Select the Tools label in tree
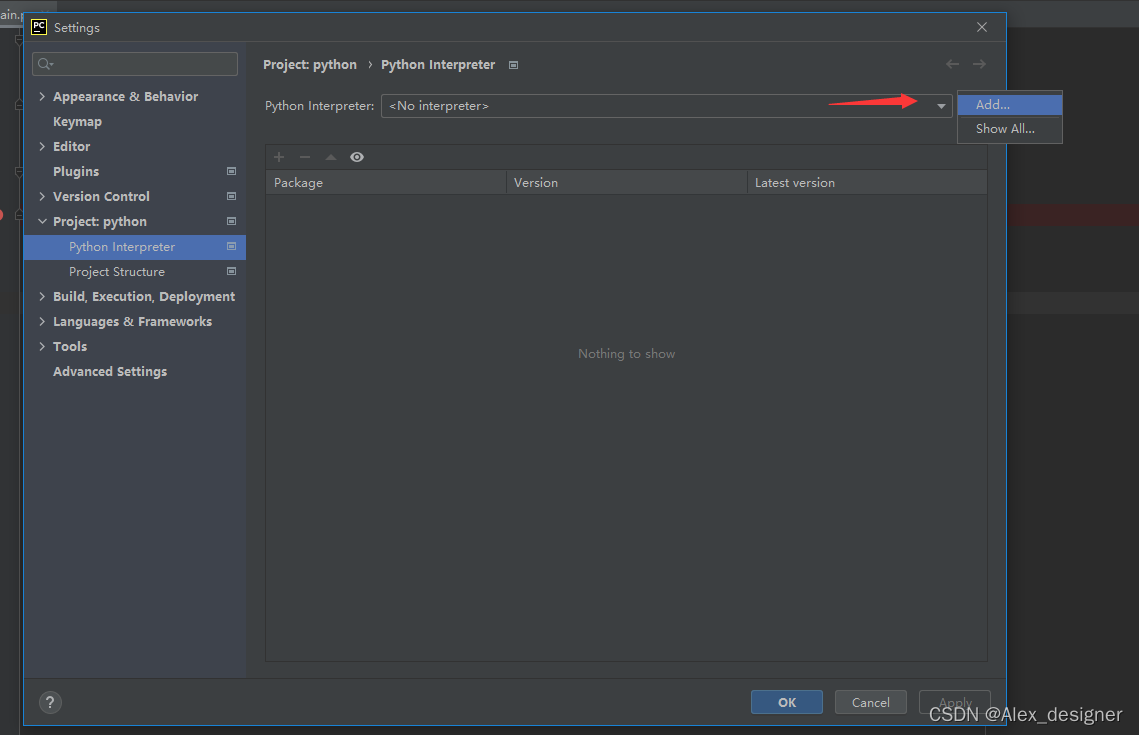This screenshot has height=735, width=1139. (70, 346)
